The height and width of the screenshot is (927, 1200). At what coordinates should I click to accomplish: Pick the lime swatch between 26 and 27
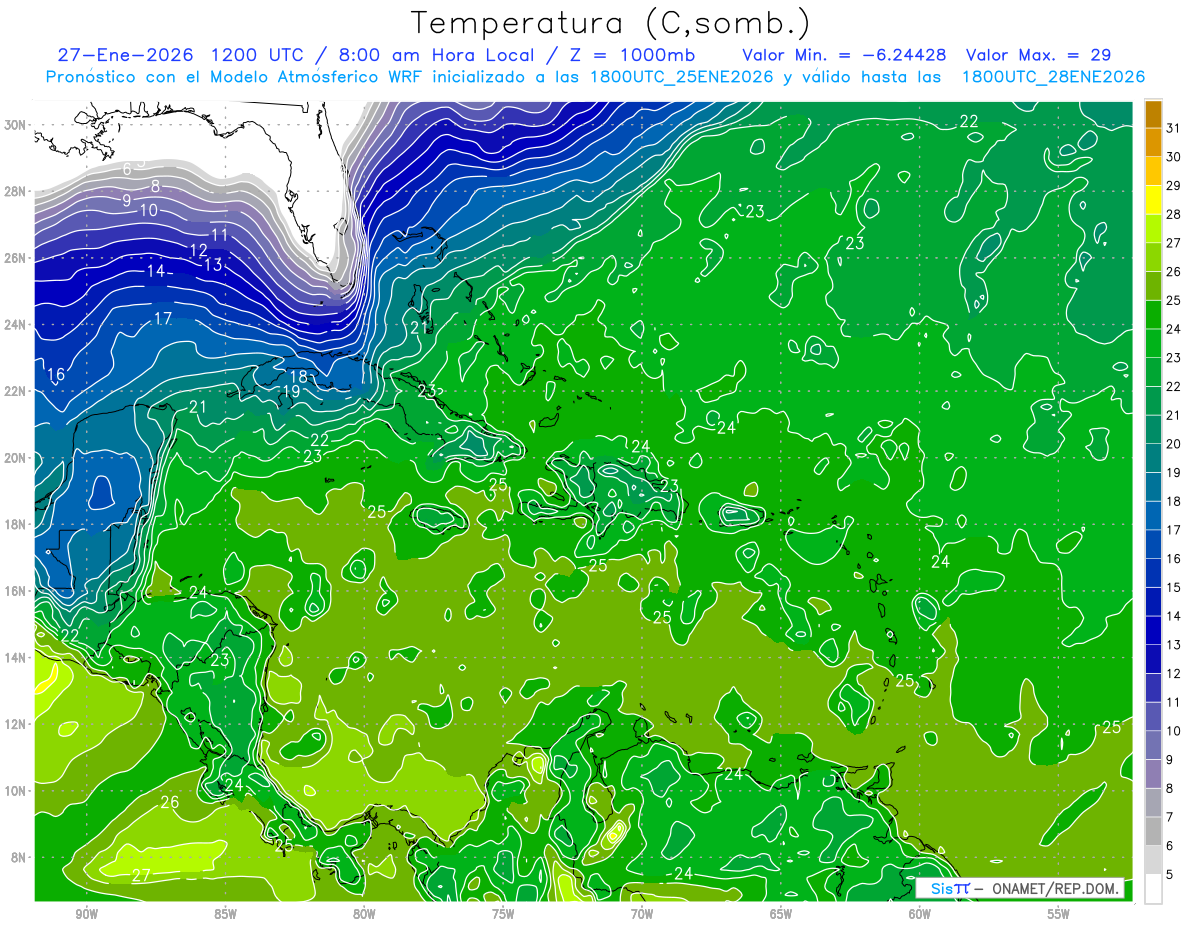pos(1153,258)
